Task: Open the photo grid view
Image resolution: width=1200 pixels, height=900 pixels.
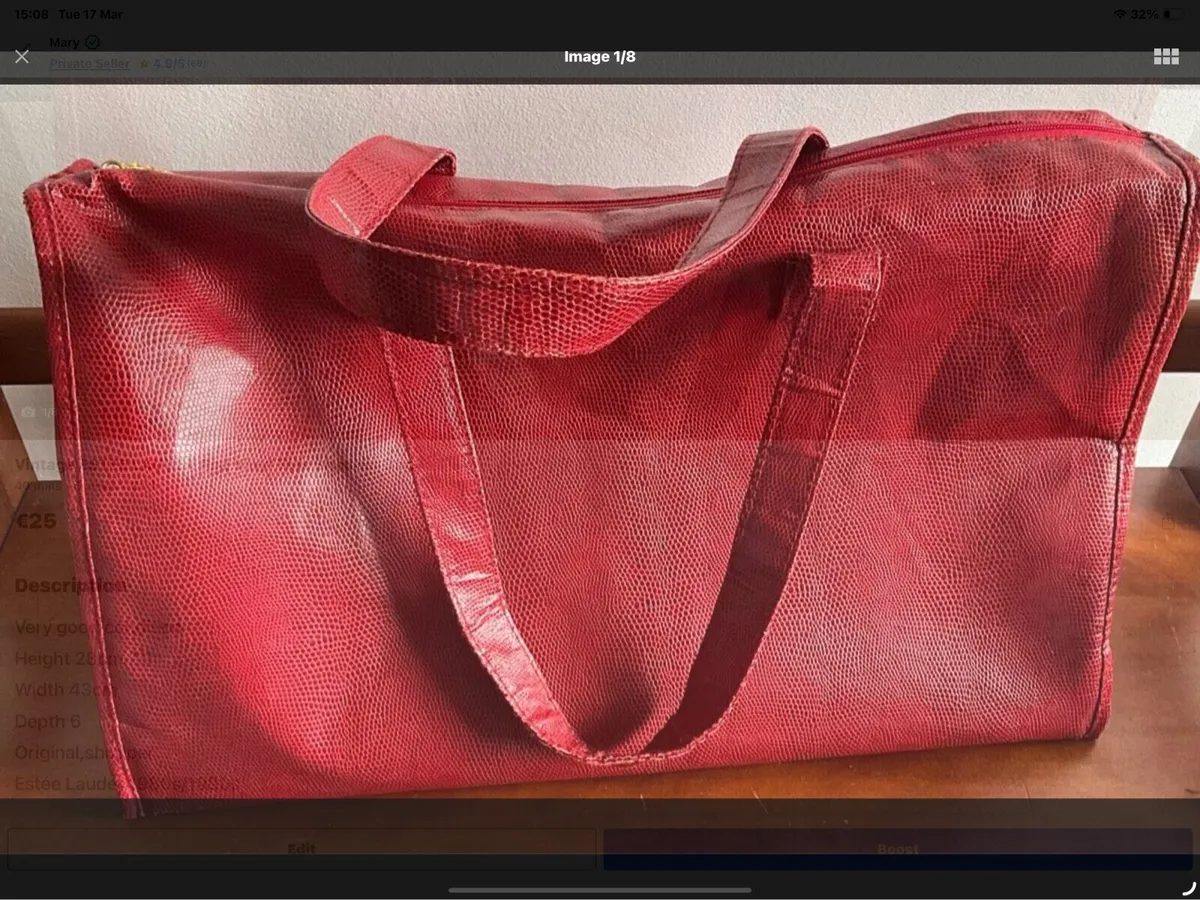Action: click(x=1167, y=56)
